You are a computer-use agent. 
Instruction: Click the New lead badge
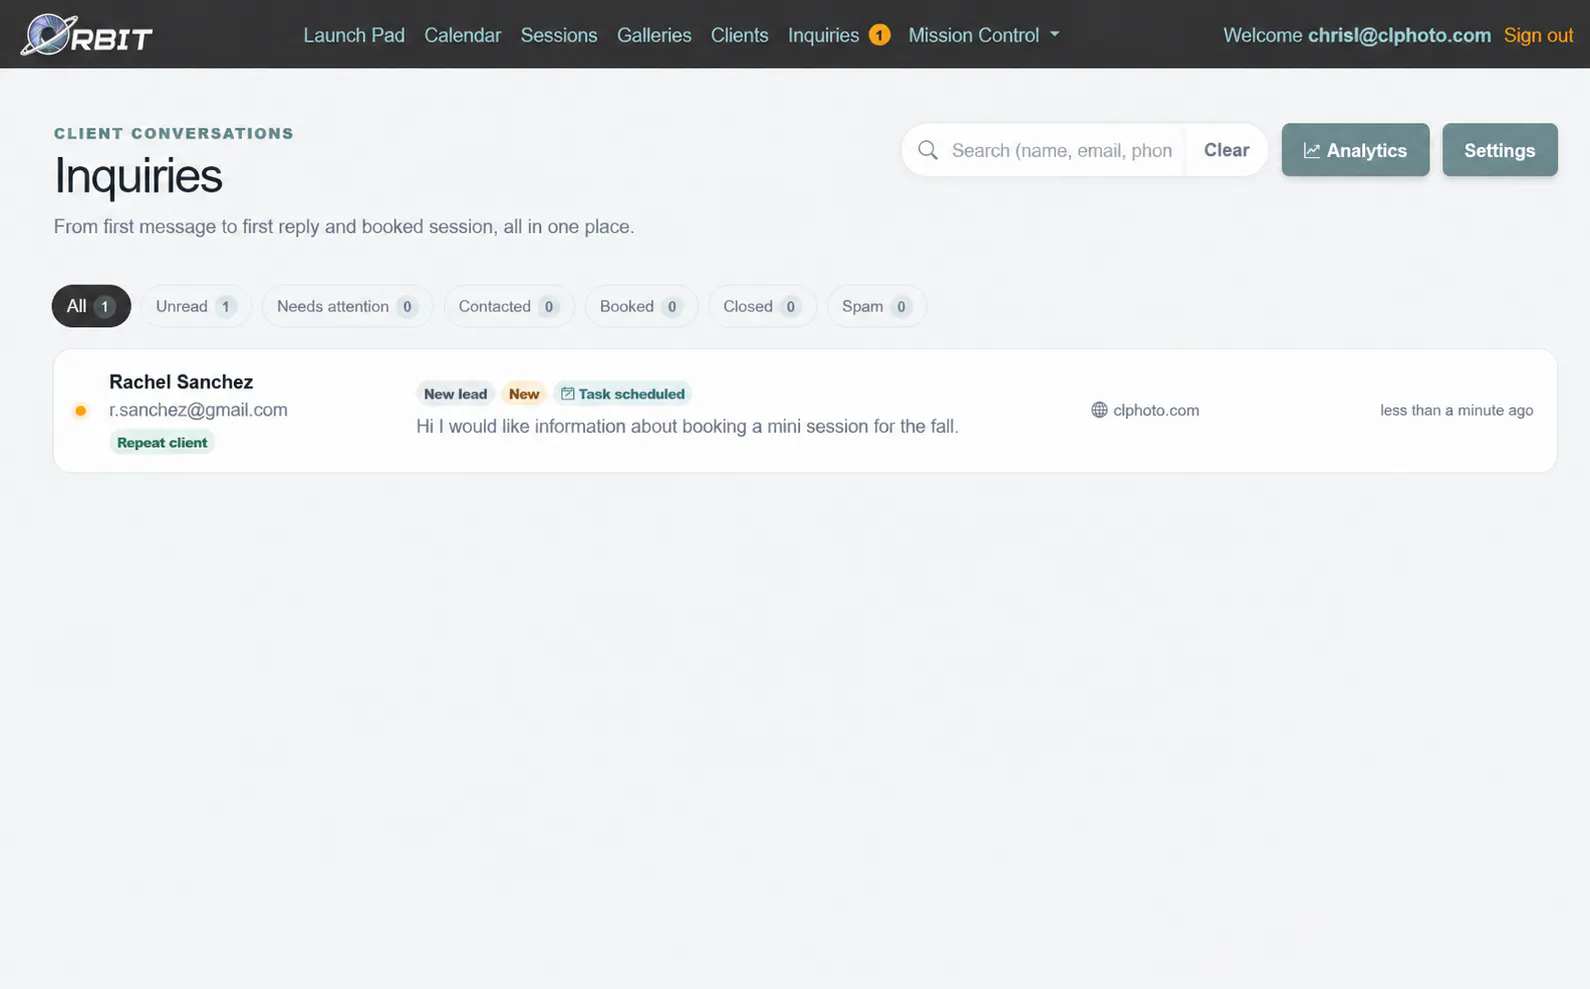pyautogui.click(x=455, y=394)
